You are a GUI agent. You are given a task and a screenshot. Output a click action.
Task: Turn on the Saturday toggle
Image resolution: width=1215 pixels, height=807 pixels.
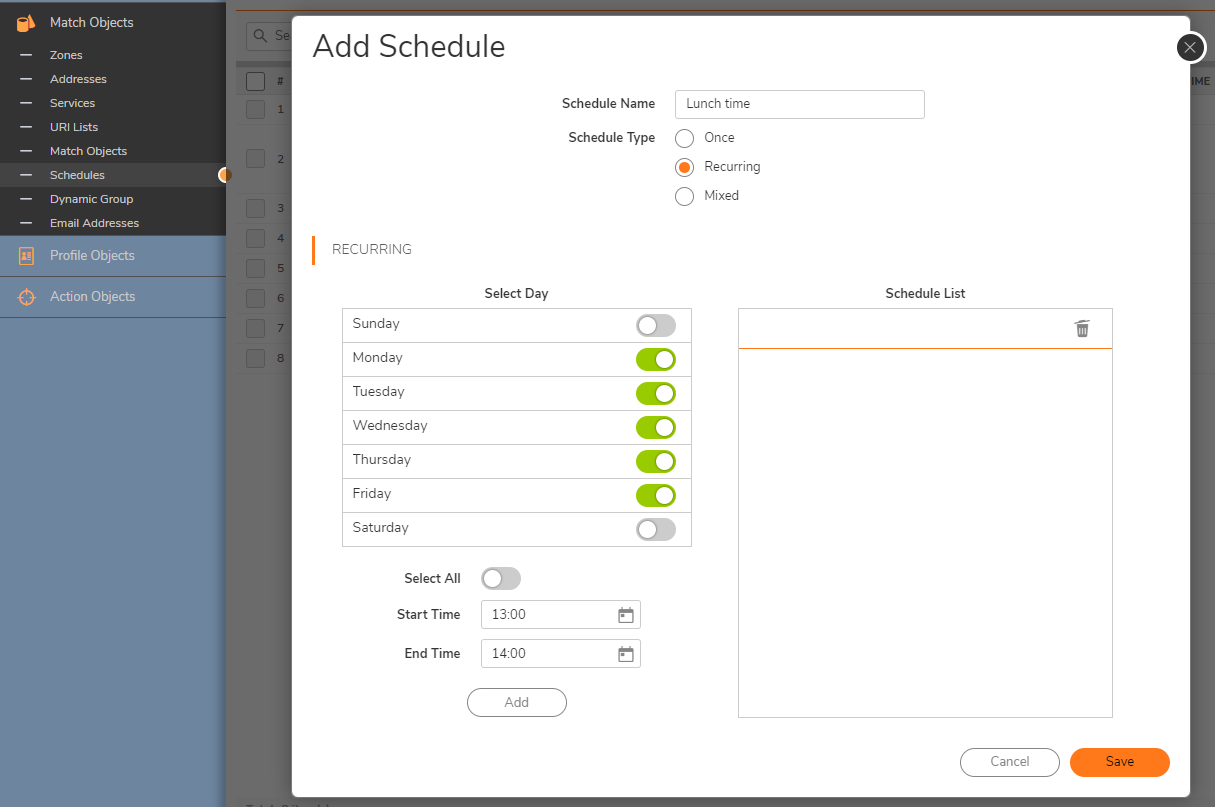(x=655, y=529)
